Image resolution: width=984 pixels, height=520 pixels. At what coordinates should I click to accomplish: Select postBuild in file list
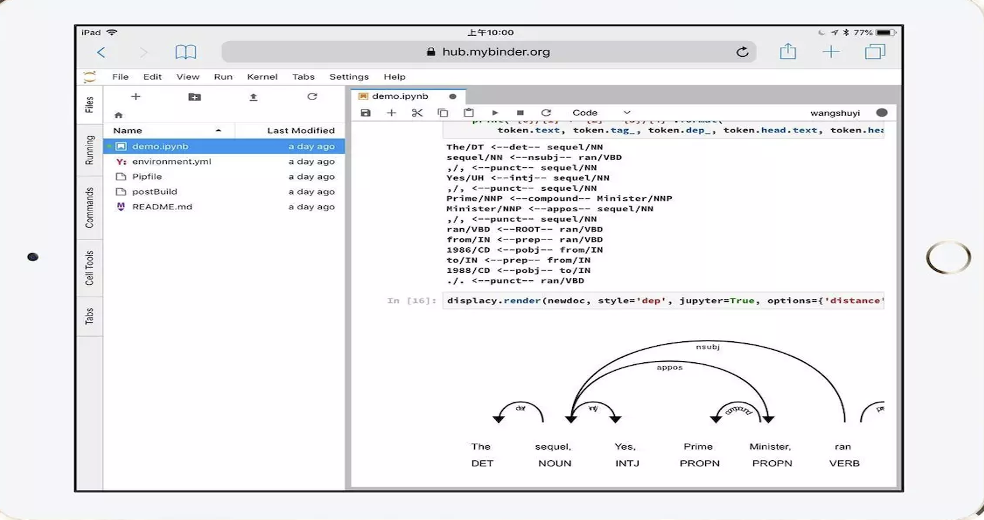point(224,191)
